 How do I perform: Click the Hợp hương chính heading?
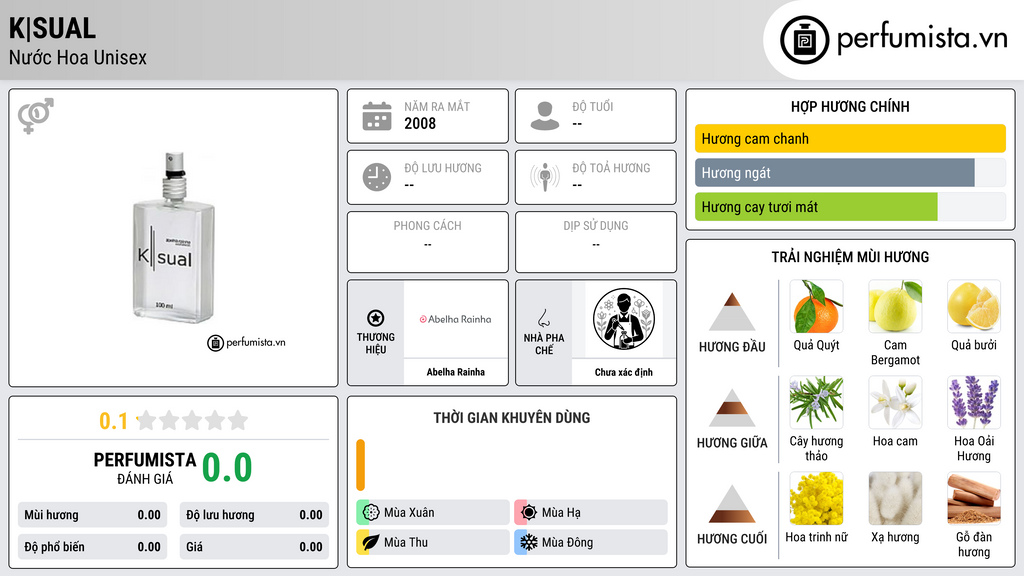coord(850,106)
